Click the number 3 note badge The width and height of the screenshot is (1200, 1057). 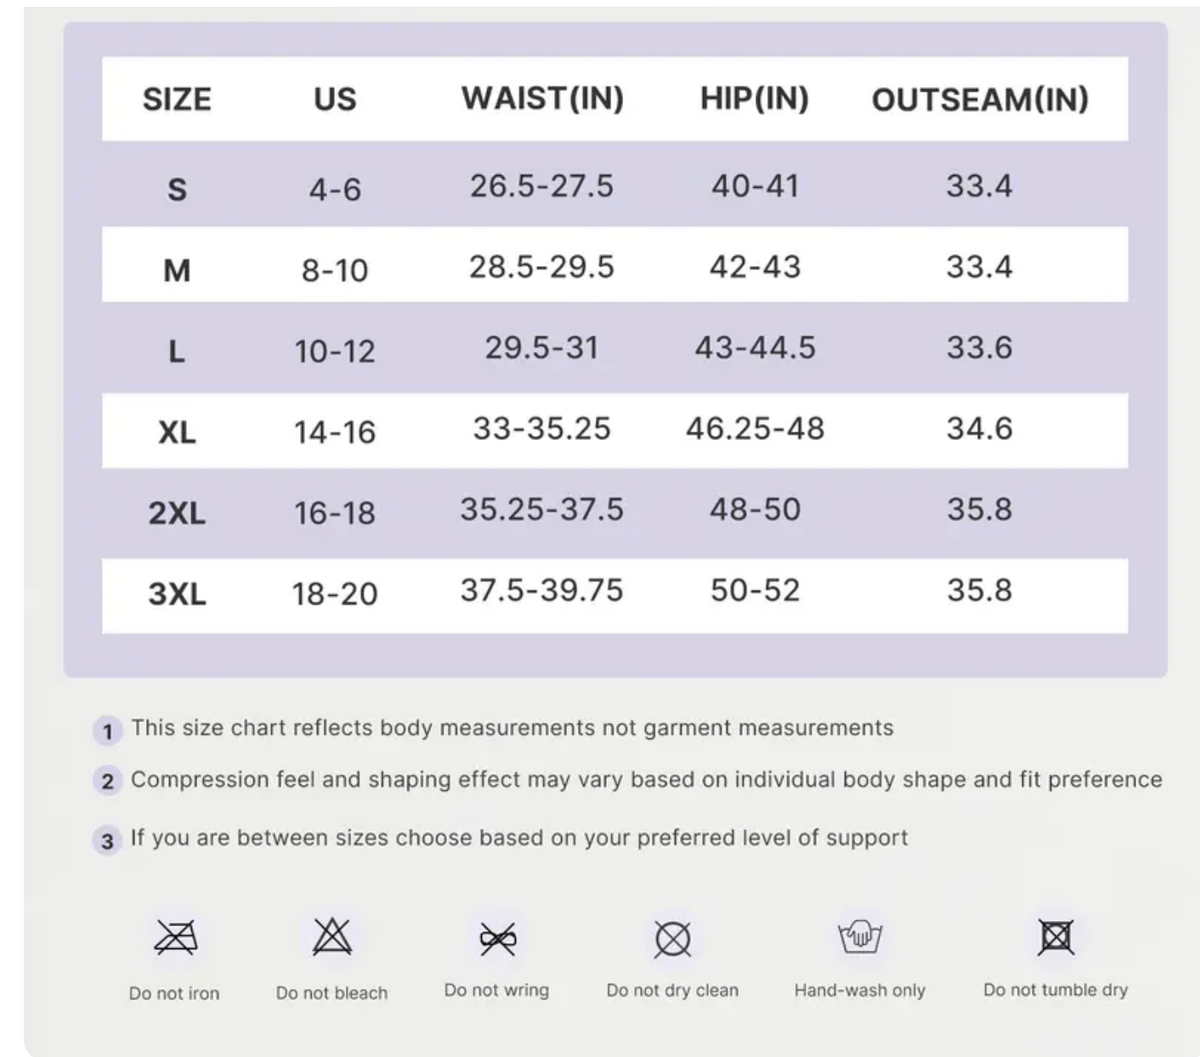click(x=107, y=840)
